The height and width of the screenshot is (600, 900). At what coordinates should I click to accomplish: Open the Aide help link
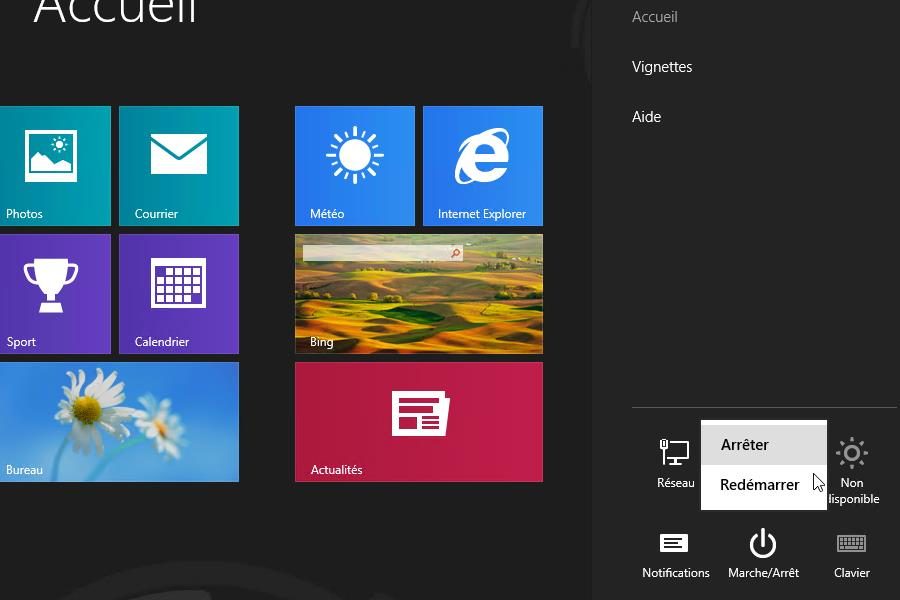[647, 117]
